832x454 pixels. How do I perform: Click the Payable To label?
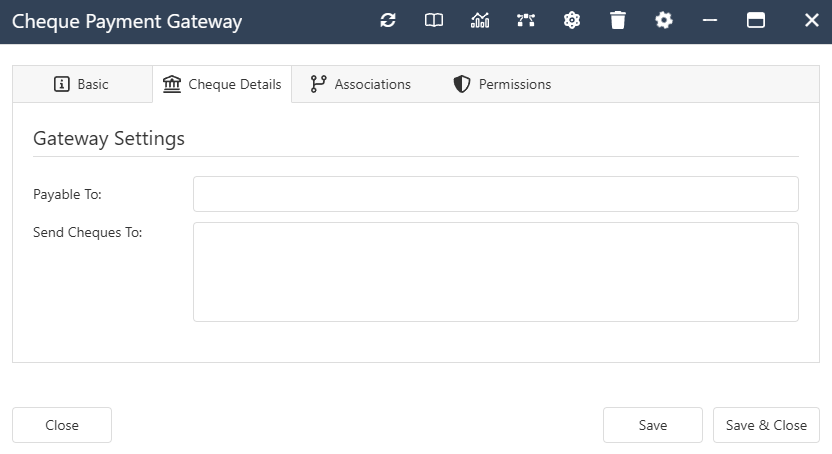67,195
